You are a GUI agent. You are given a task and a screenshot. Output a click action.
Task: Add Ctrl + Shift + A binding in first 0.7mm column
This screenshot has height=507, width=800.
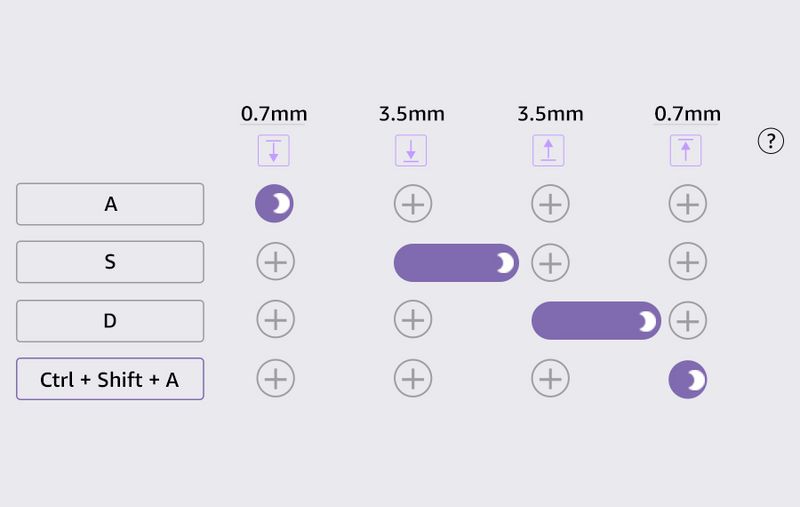coord(276,379)
